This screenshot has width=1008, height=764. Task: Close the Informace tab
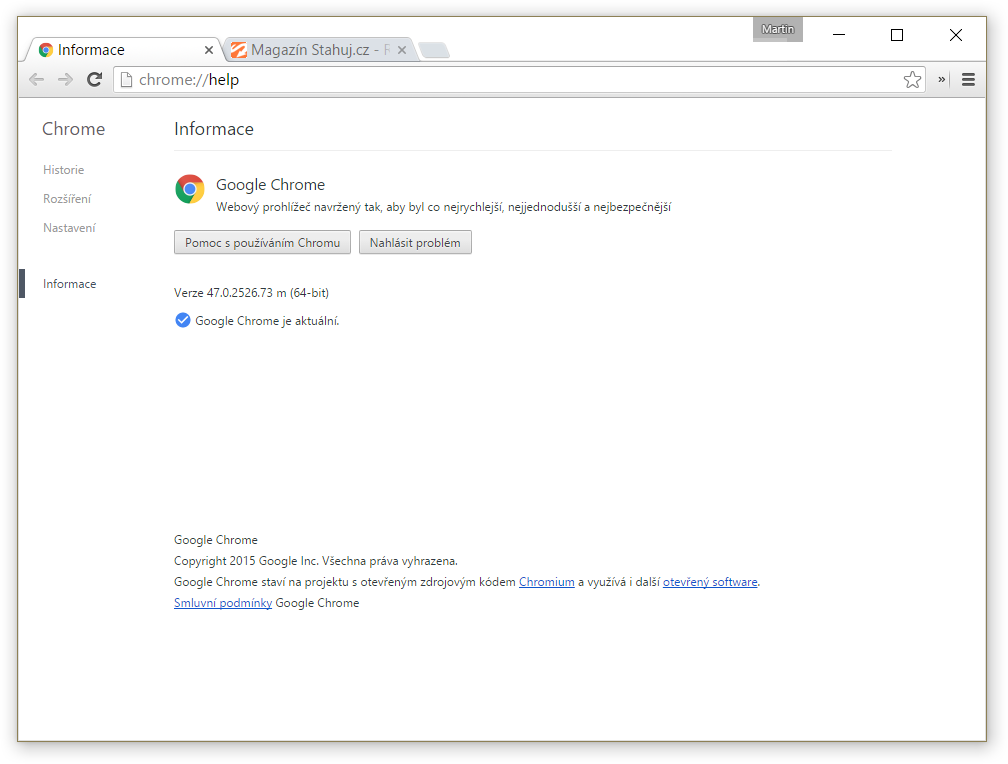coord(209,50)
